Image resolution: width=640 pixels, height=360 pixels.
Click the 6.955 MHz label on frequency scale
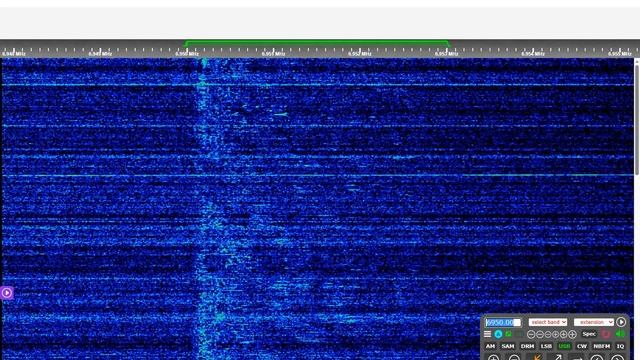619,53
